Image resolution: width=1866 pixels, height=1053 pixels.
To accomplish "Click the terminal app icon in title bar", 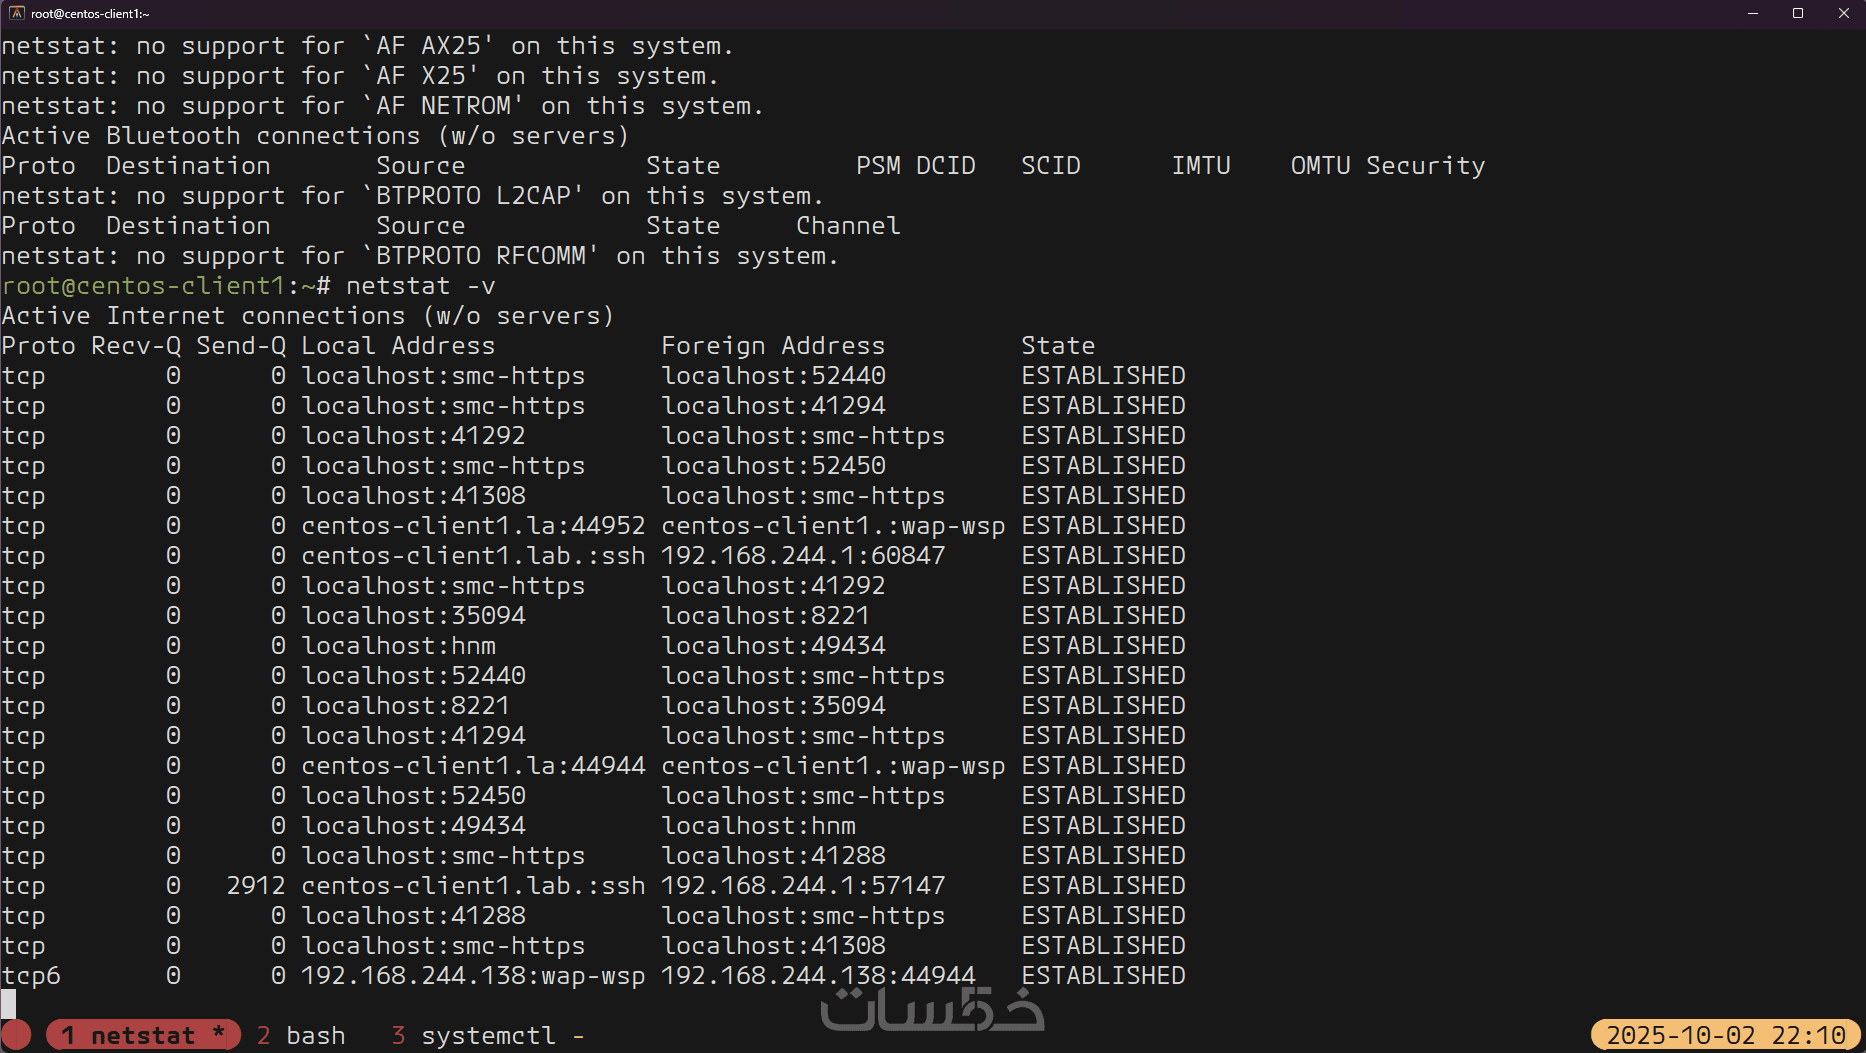I will pos(16,13).
